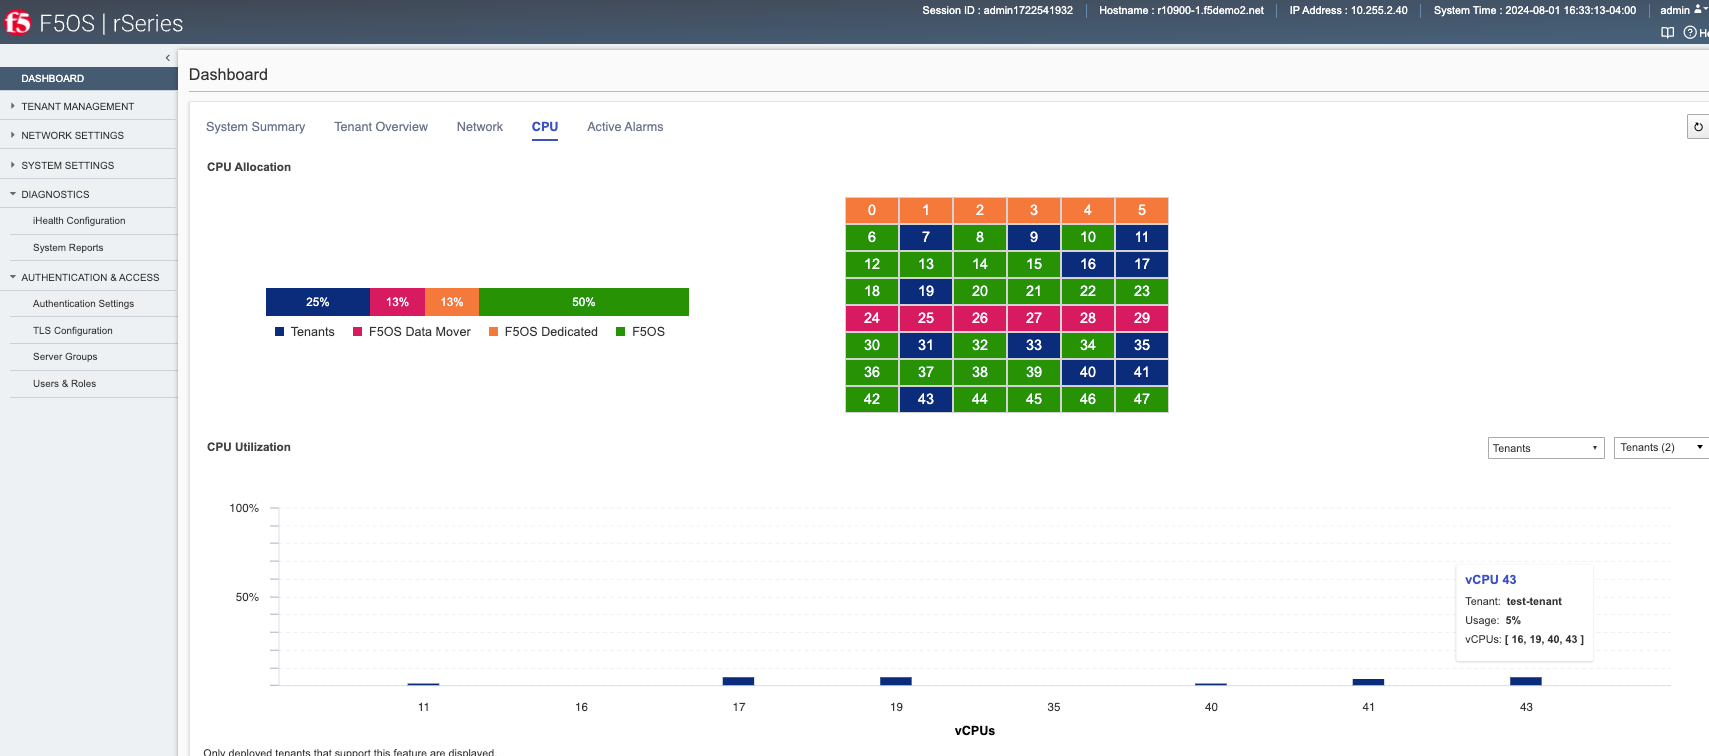Click the 25% Tenants bar segment
Viewport: 1709px width, 756px height.
click(318, 302)
